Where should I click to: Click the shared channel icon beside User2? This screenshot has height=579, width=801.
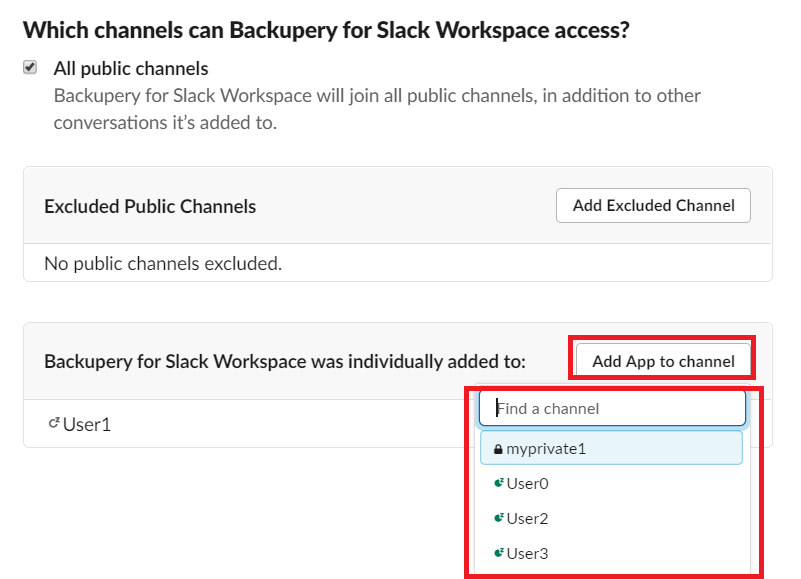(x=500, y=518)
